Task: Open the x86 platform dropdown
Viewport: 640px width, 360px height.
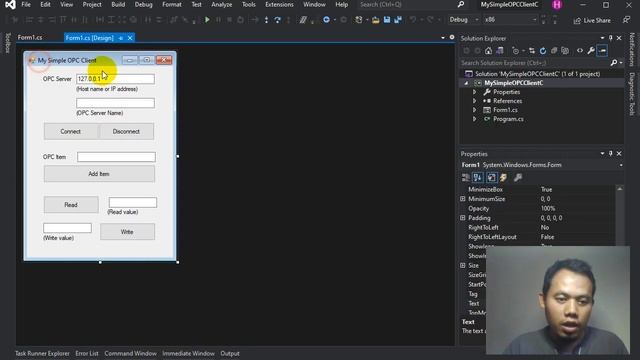Action: click(x=510, y=20)
